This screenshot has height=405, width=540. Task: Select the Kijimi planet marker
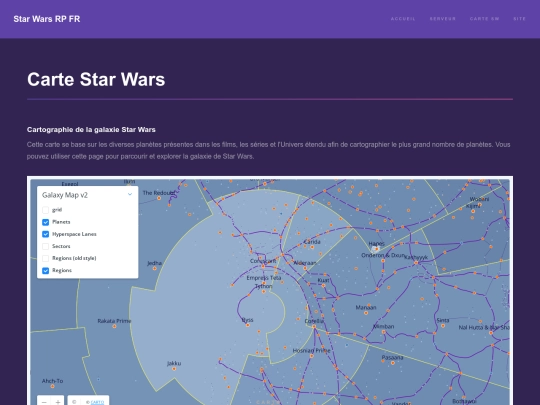point(473,211)
